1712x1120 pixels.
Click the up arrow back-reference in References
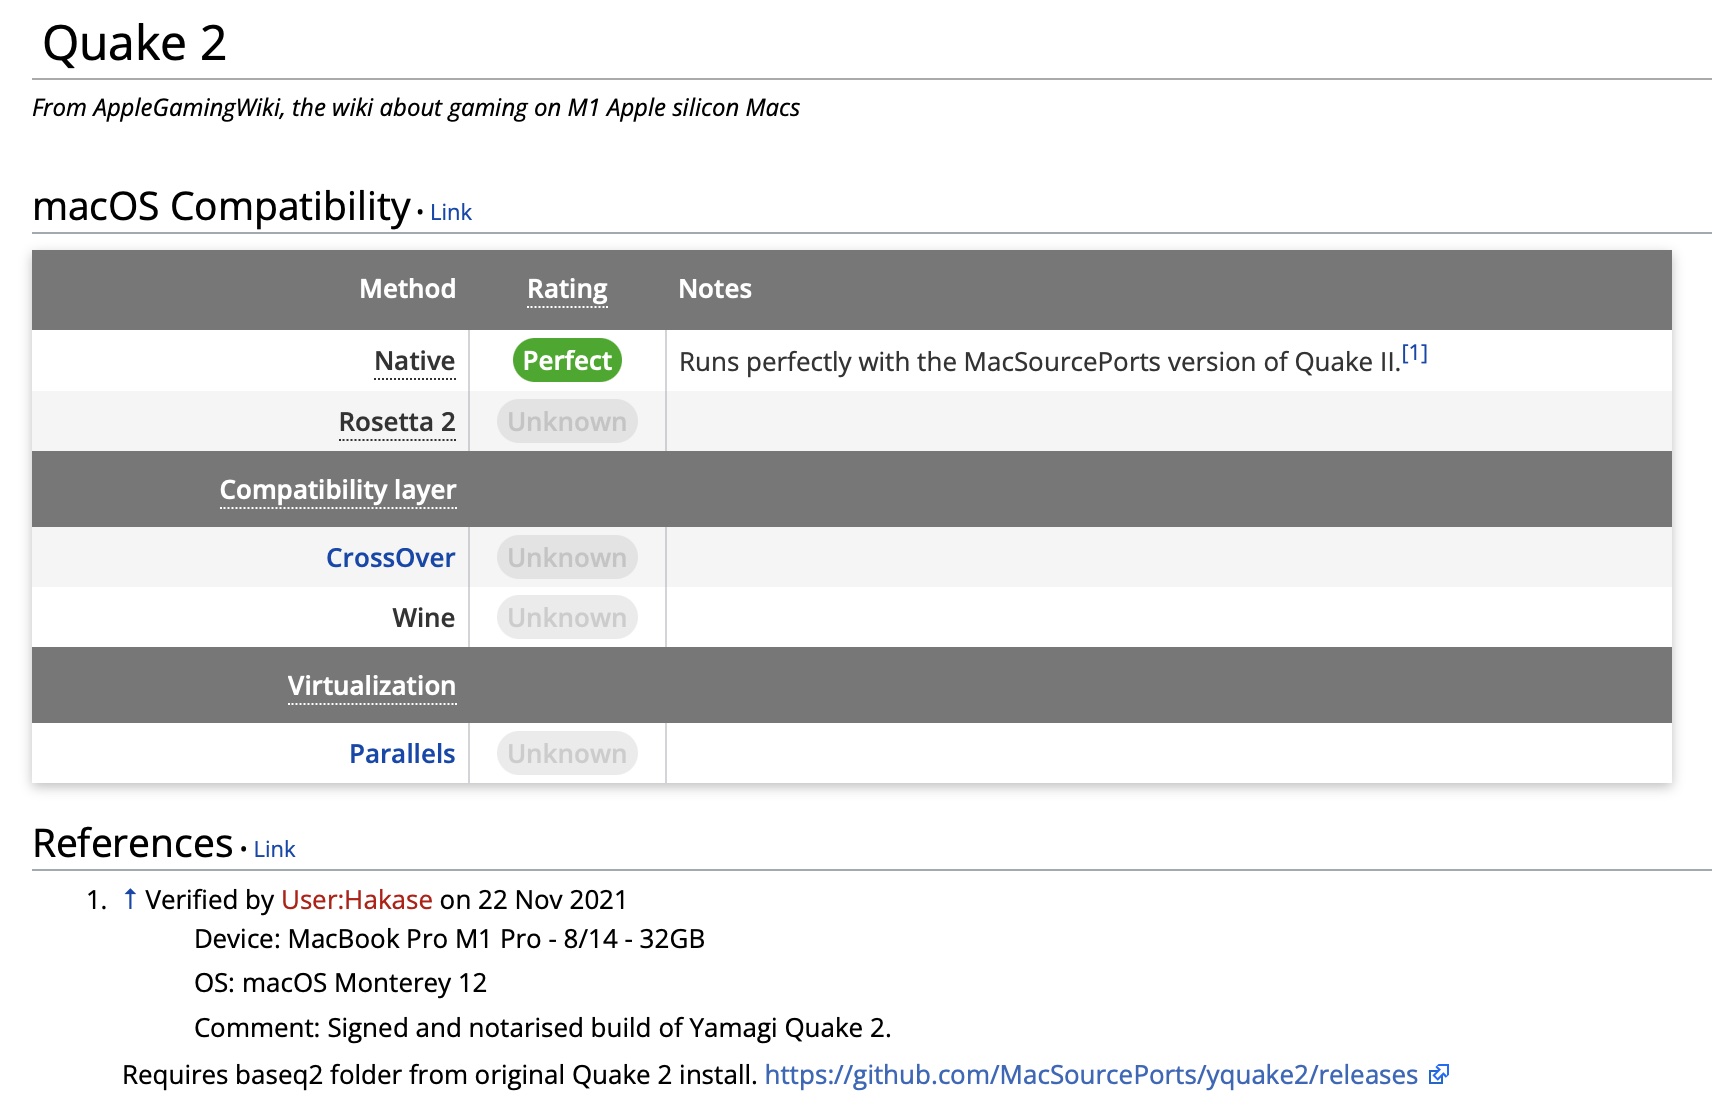(130, 899)
